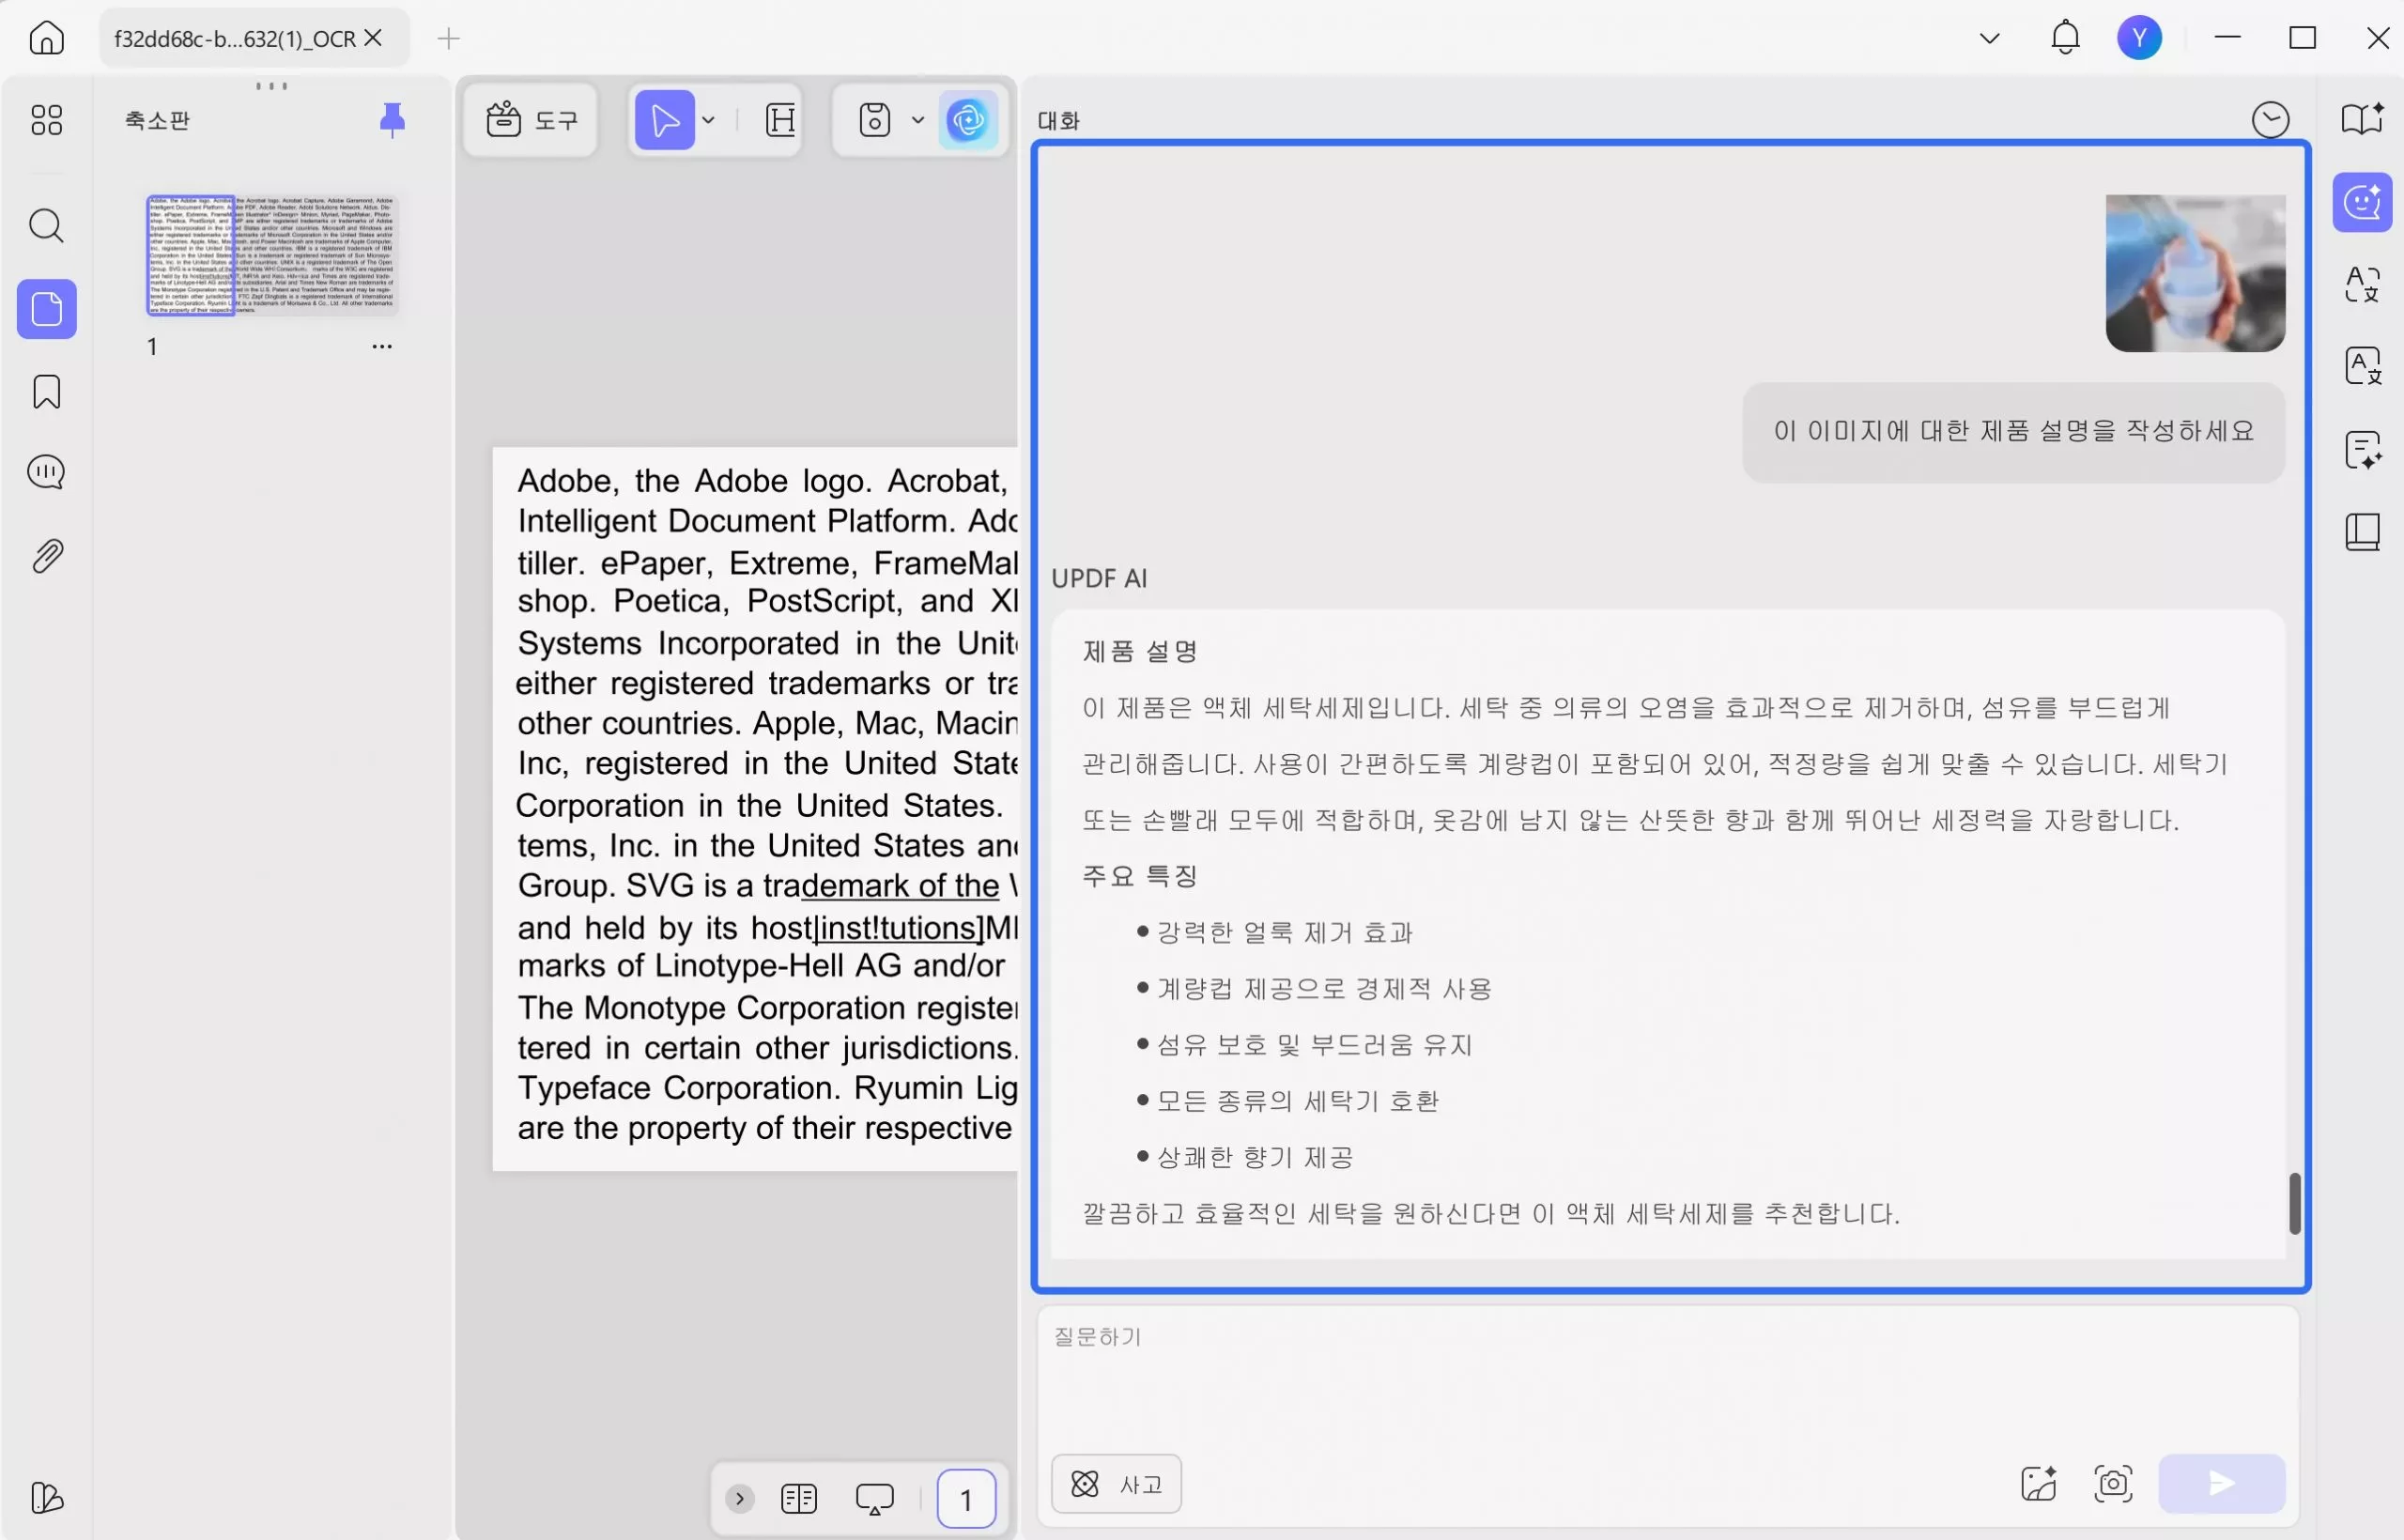
Task: Click user message about 제품 설명
Action: coord(2014,432)
